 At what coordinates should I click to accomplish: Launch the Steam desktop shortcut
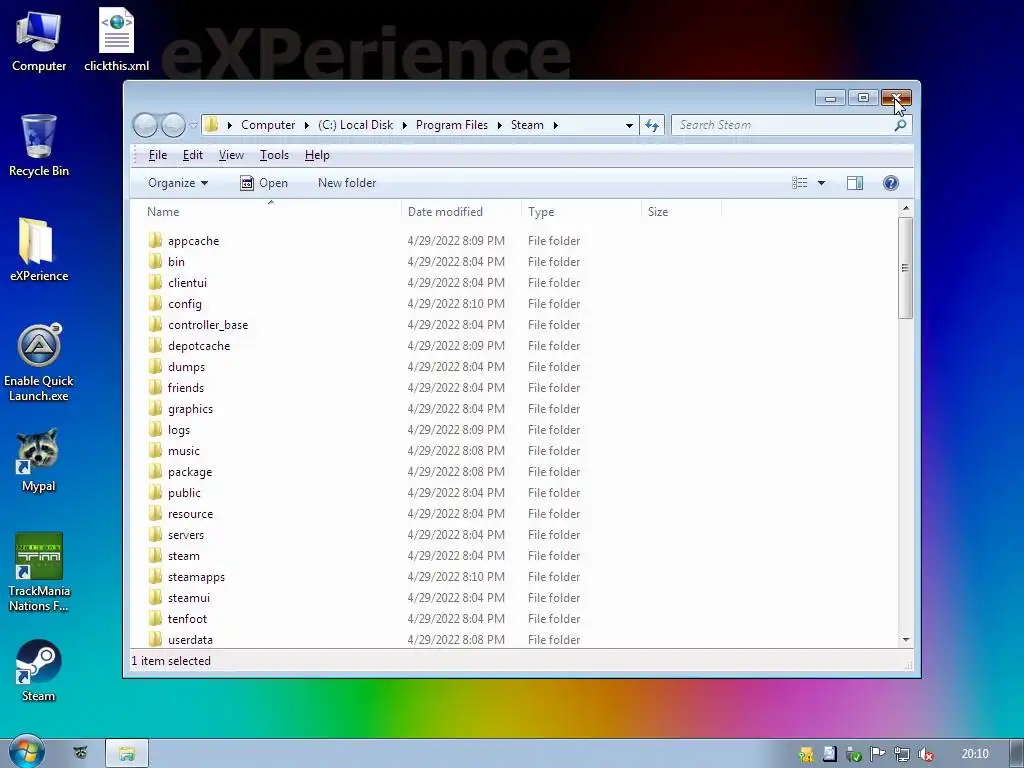(x=39, y=670)
